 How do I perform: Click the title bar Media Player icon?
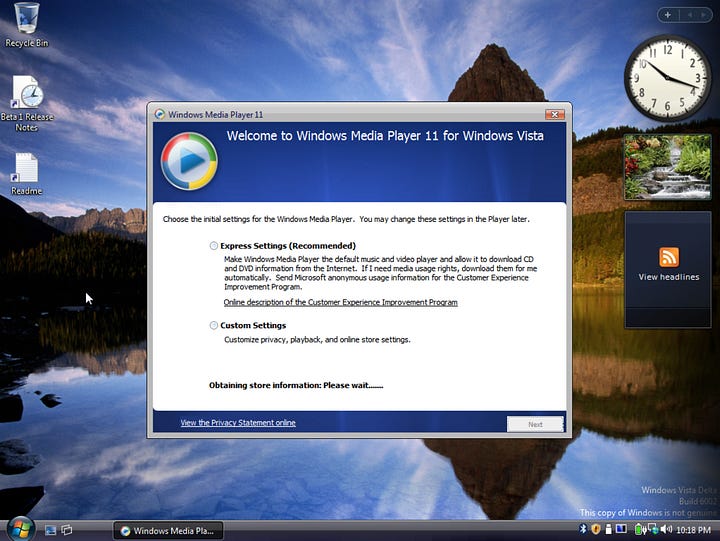coord(159,114)
